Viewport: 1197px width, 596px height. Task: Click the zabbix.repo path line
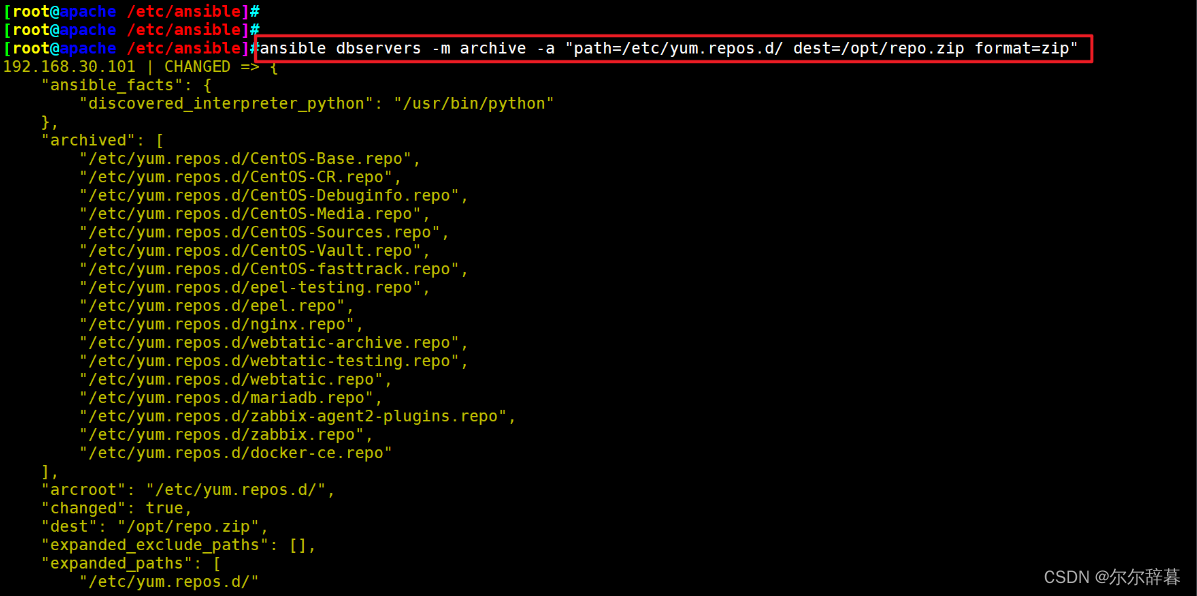[x=227, y=434]
